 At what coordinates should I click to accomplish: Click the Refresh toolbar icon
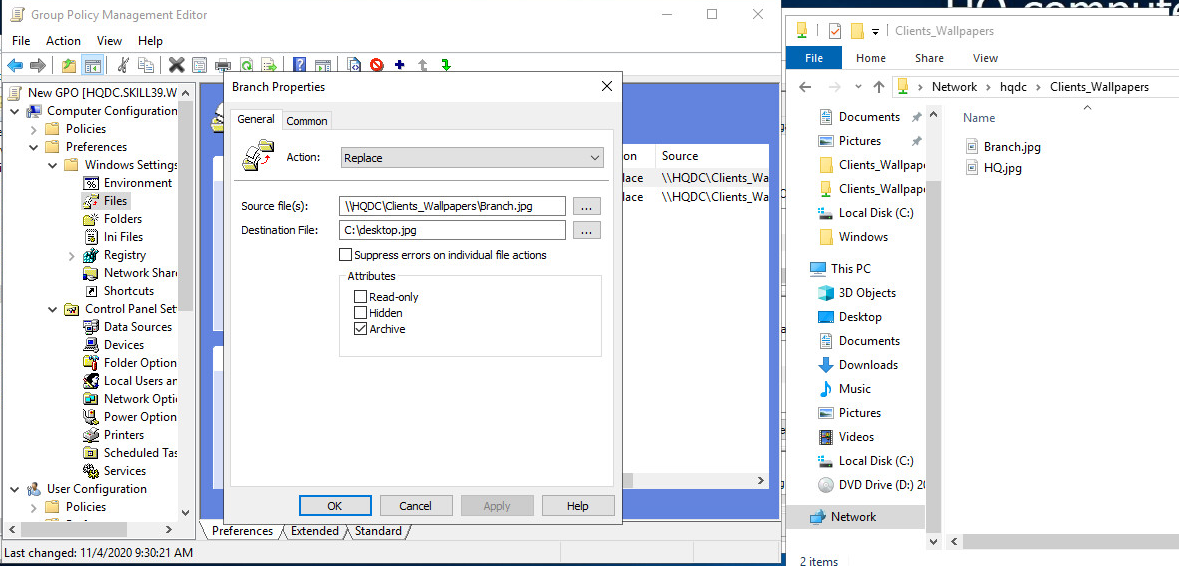pos(246,65)
